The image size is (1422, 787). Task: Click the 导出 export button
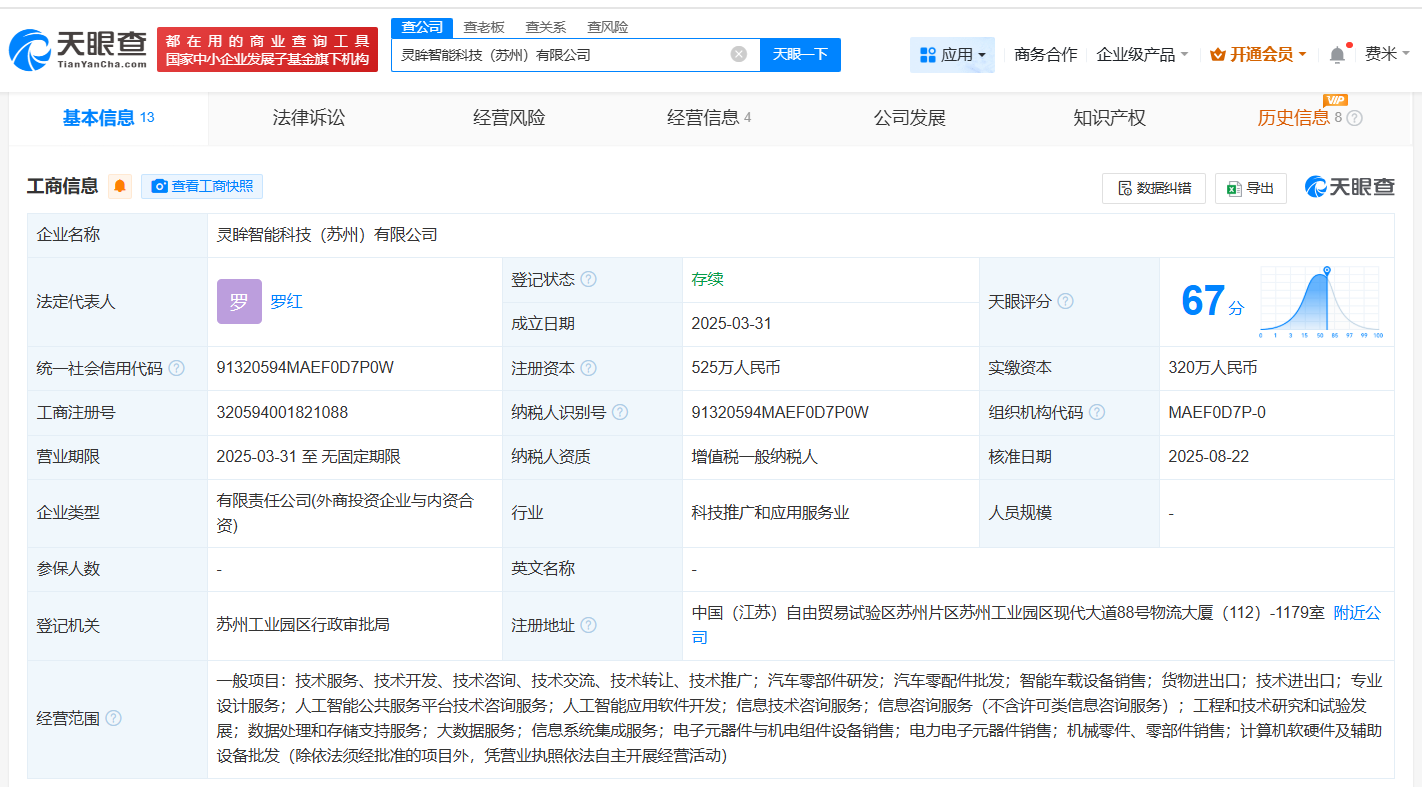point(1250,188)
